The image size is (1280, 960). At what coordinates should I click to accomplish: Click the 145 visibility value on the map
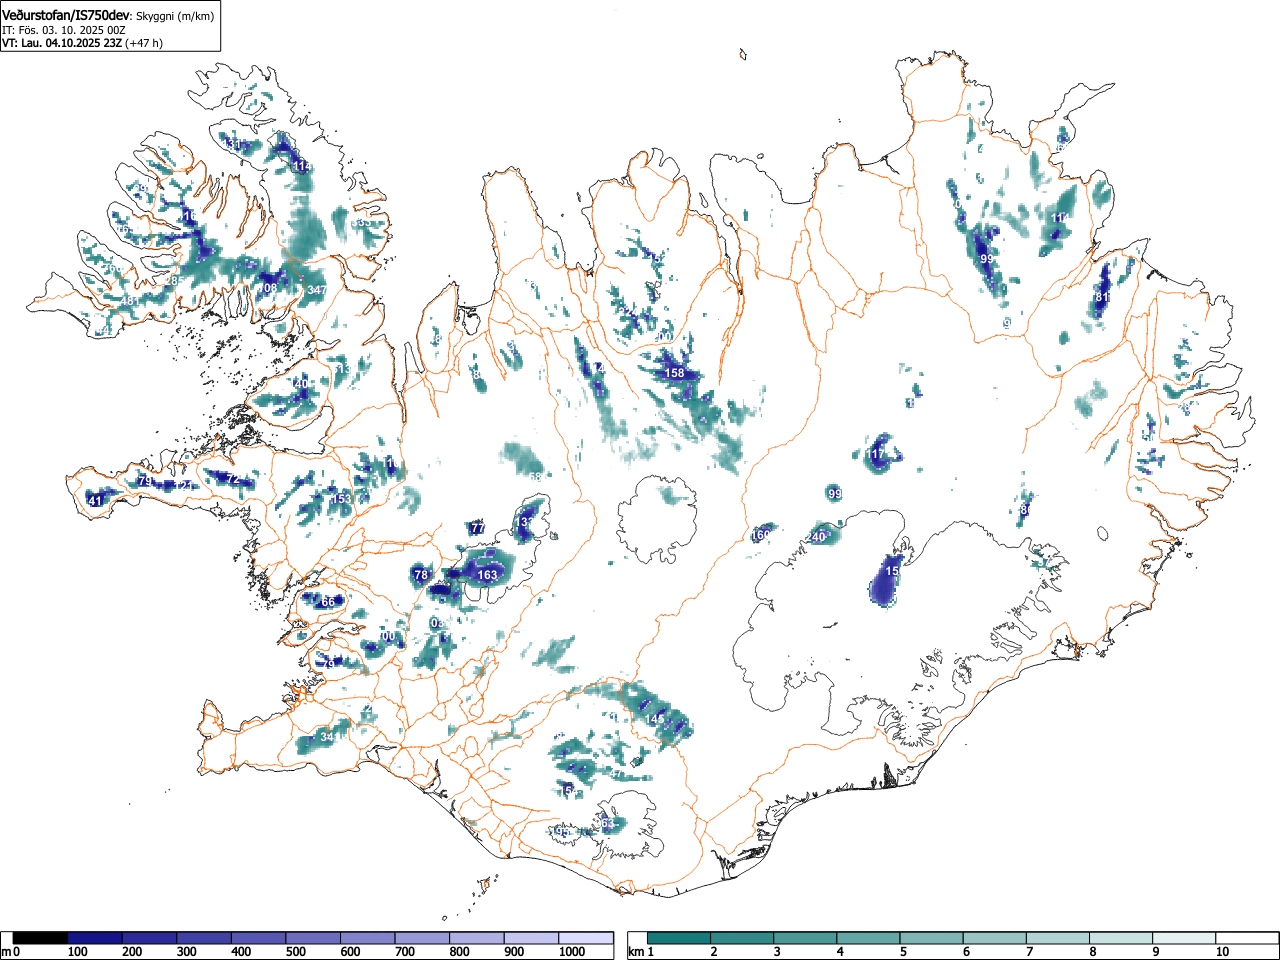pyautogui.click(x=655, y=719)
